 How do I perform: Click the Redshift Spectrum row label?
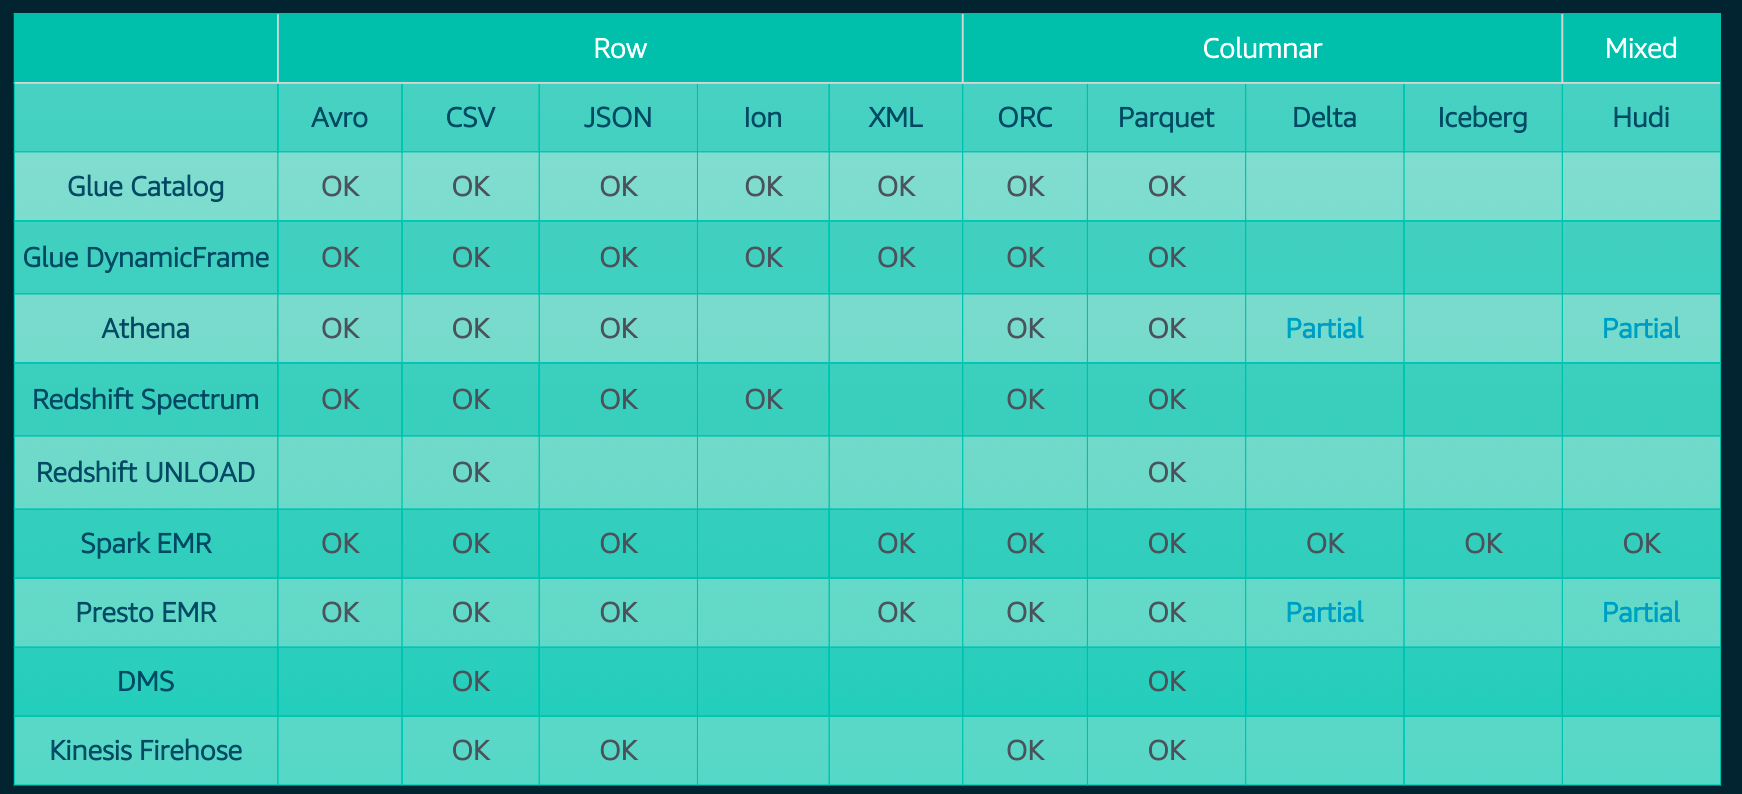click(x=146, y=400)
